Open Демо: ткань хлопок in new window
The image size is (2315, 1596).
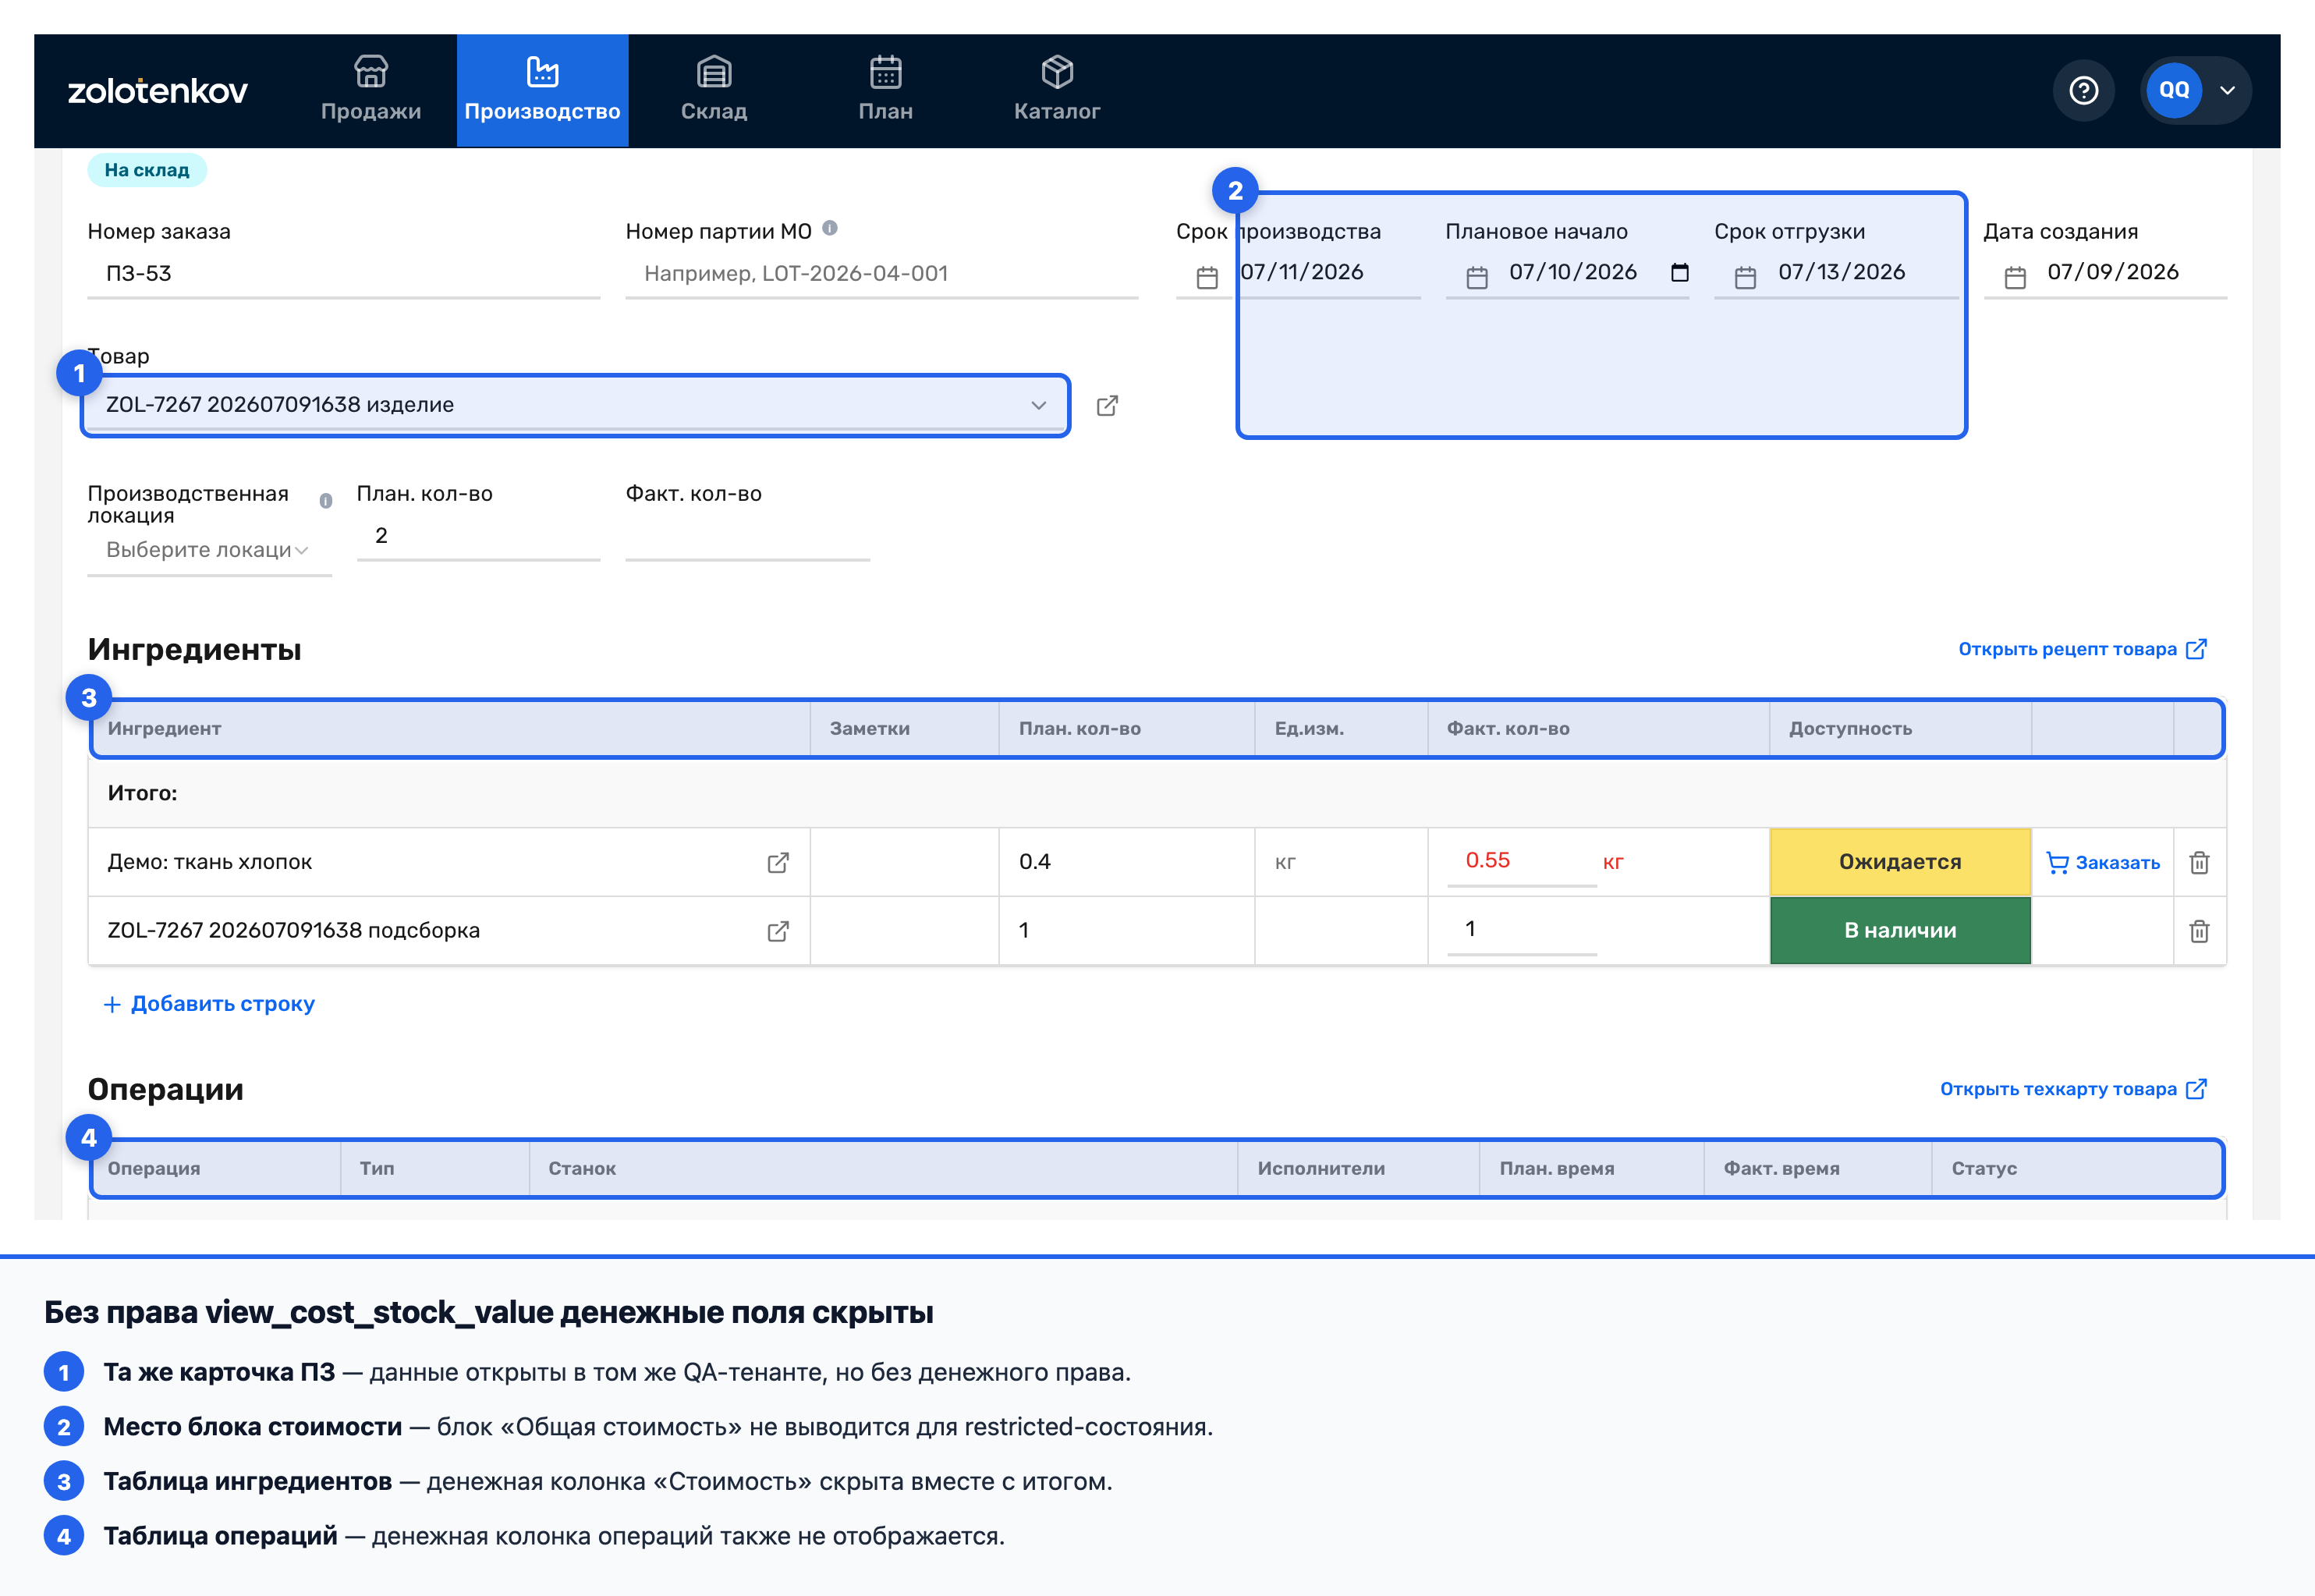[778, 862]
